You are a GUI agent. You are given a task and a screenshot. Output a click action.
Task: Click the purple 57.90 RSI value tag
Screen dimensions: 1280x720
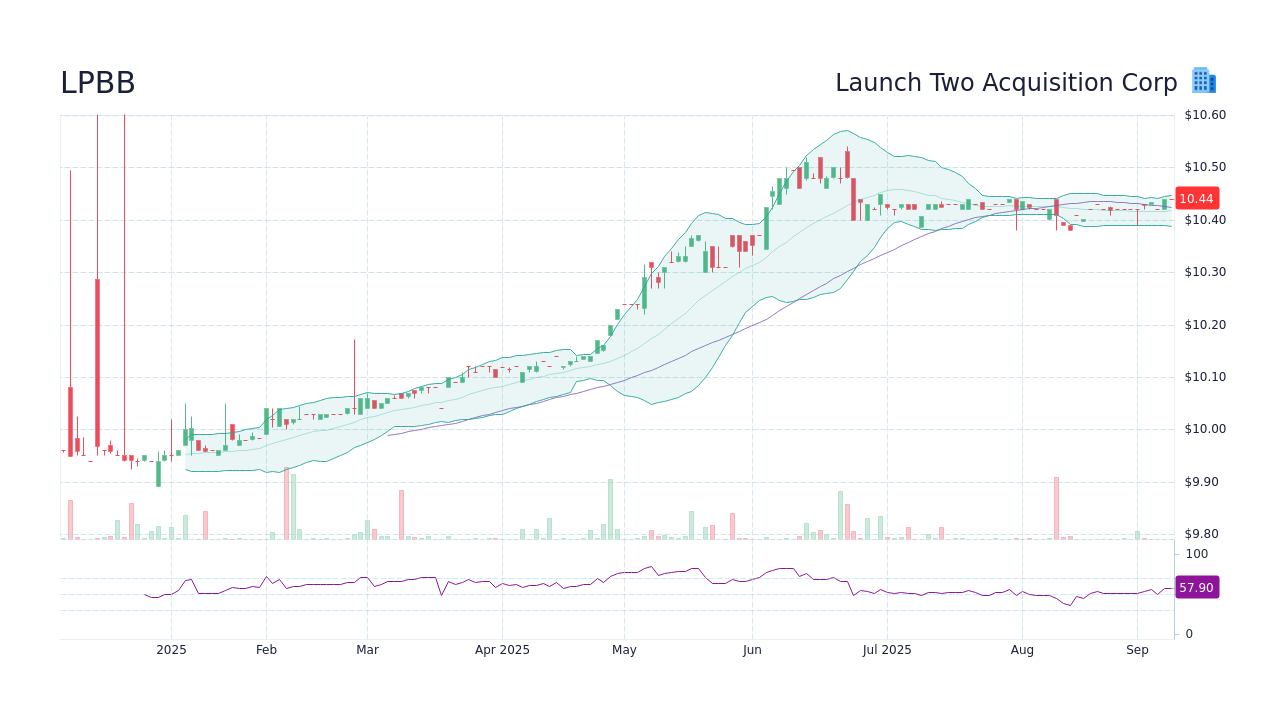click(1196, 587)
